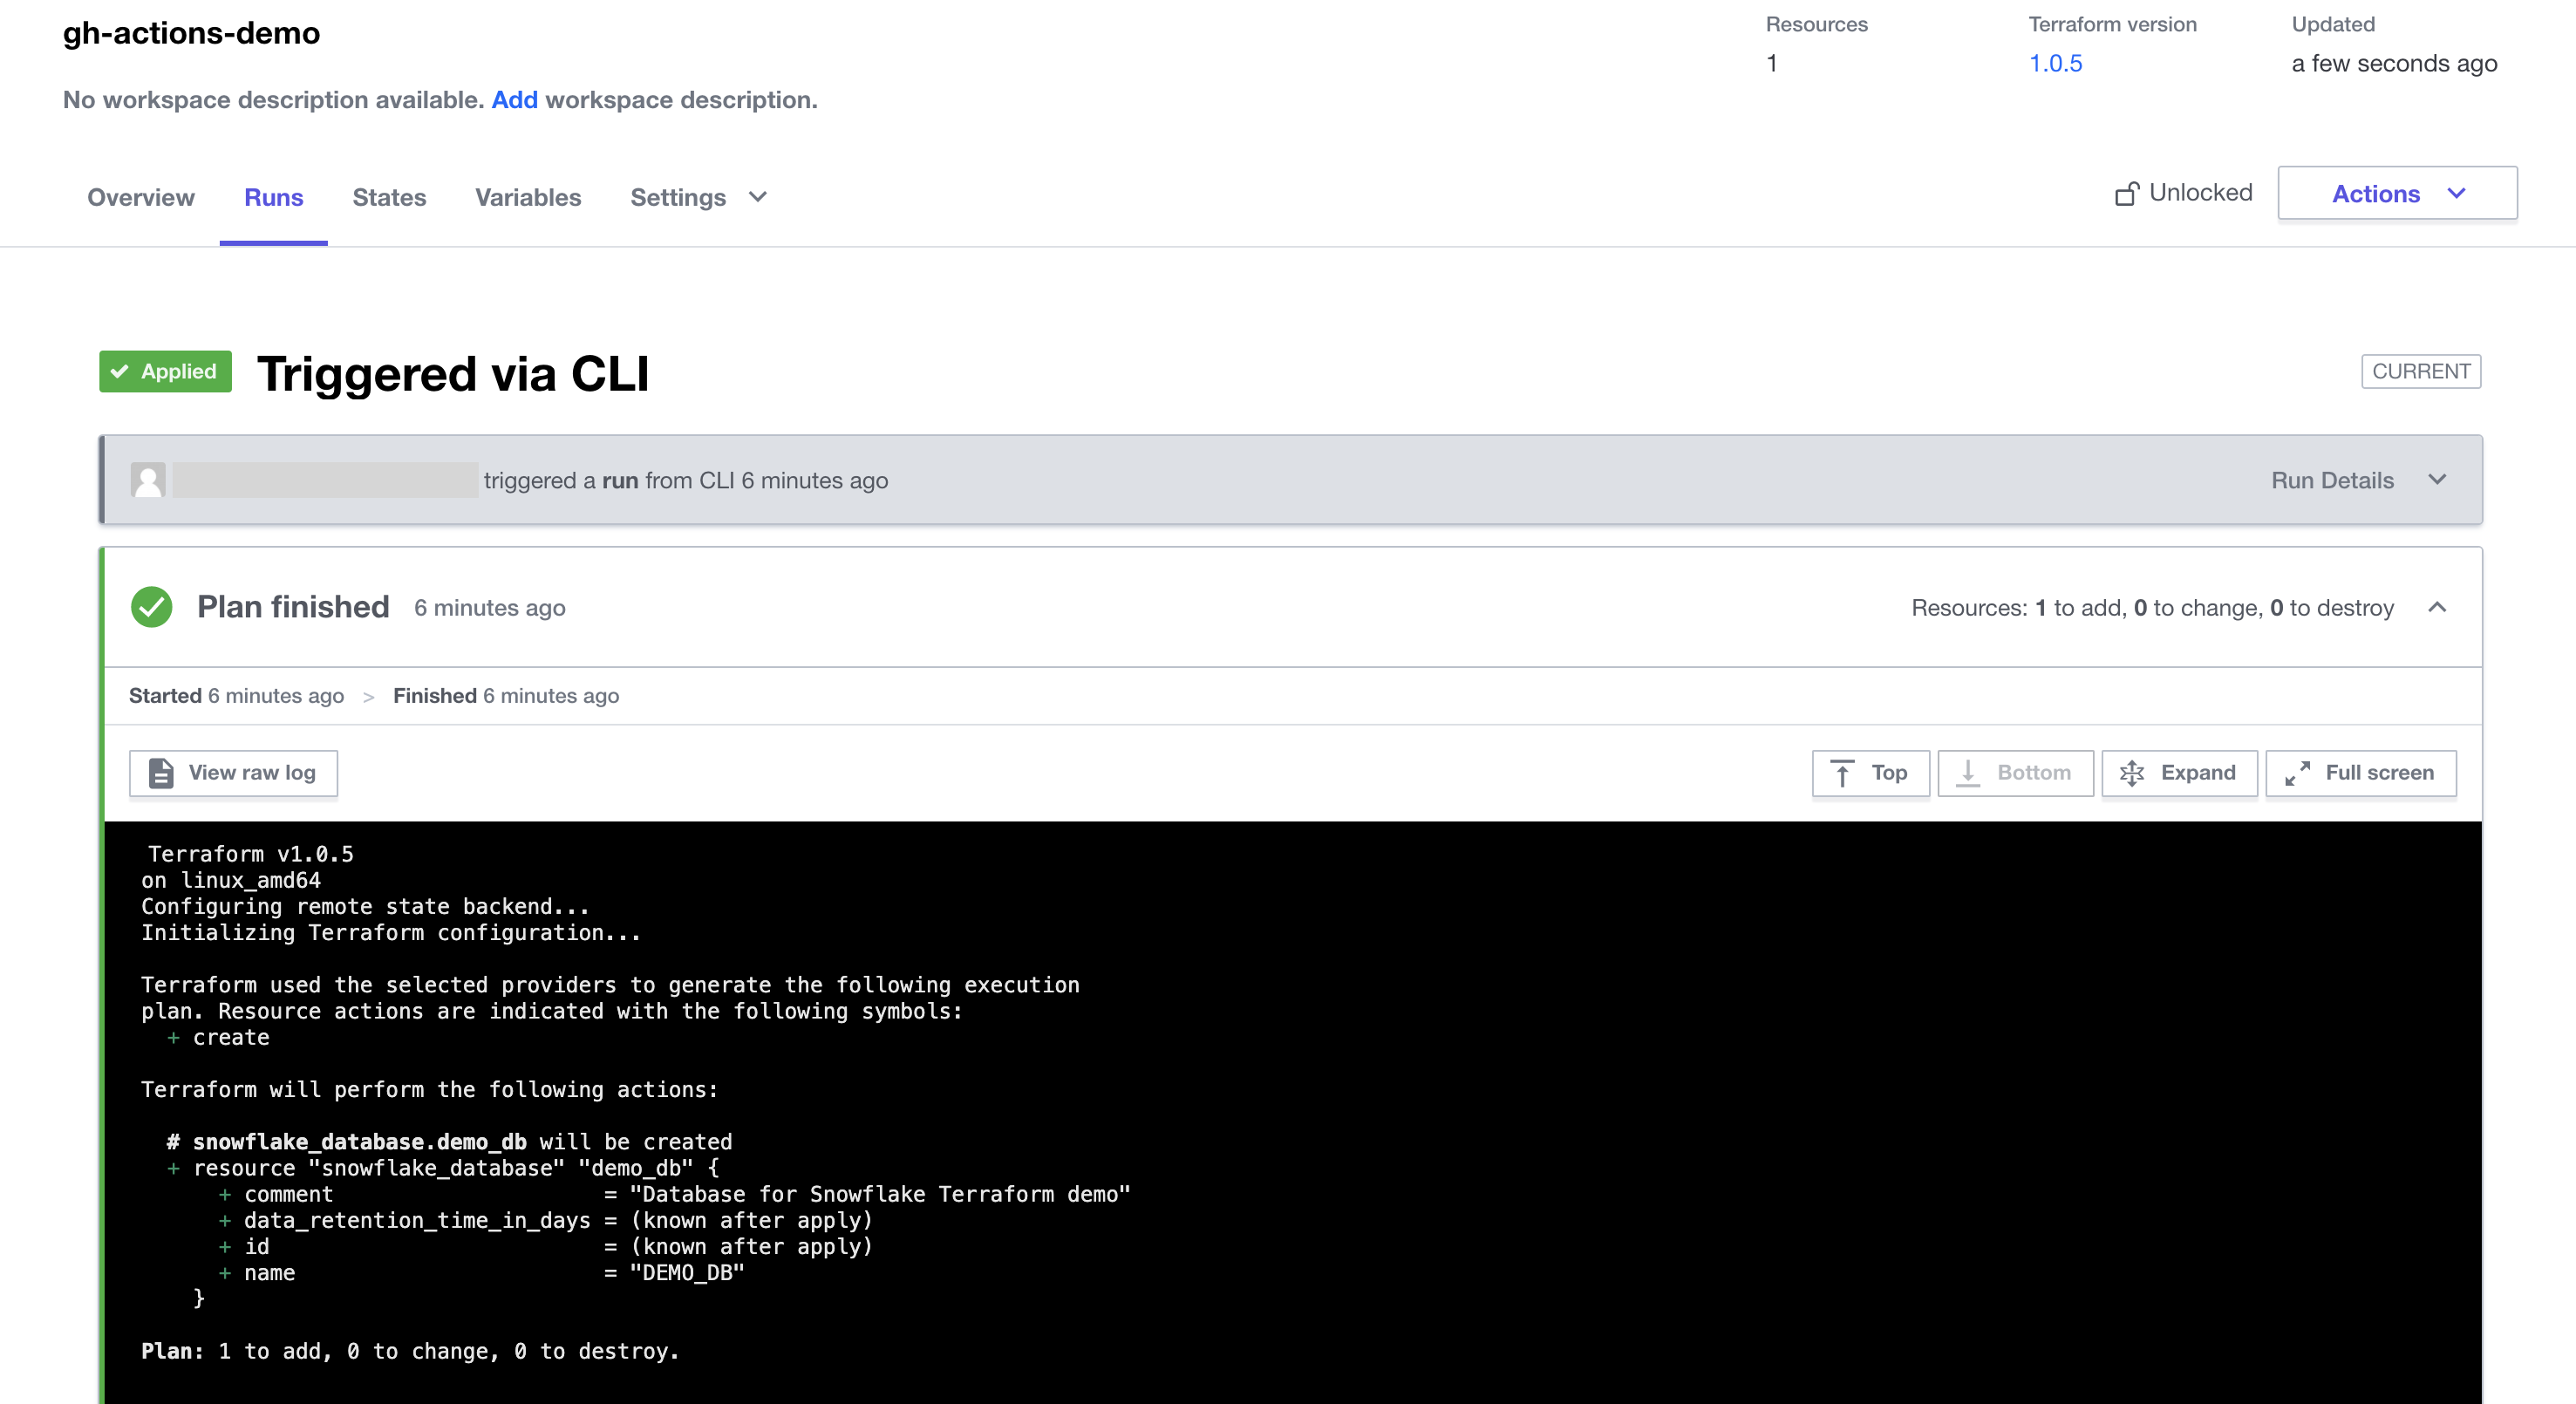Click the document icon on View raw log

pyautogui.click(x=161, y=773)
